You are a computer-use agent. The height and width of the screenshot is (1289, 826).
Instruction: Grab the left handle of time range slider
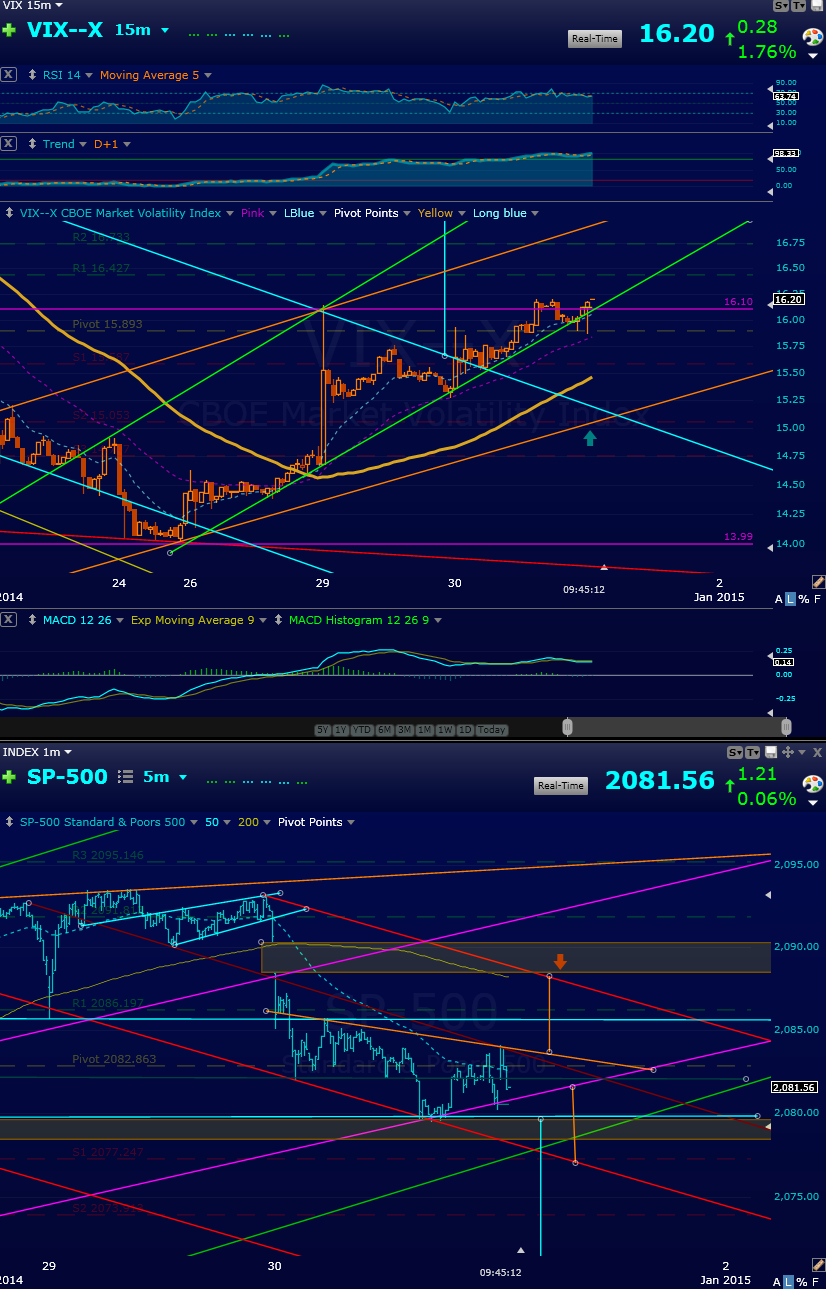click(x=568, y=727)
